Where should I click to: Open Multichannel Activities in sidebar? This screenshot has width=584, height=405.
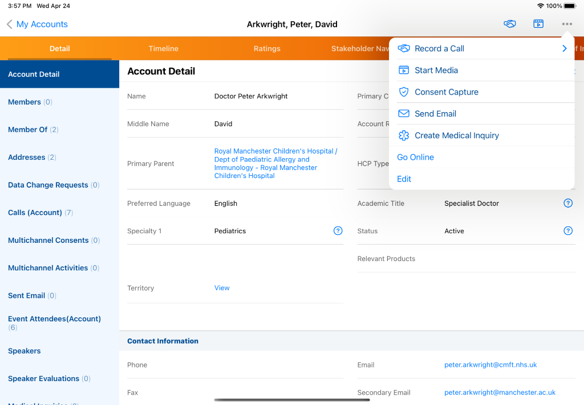pos(60,268)
